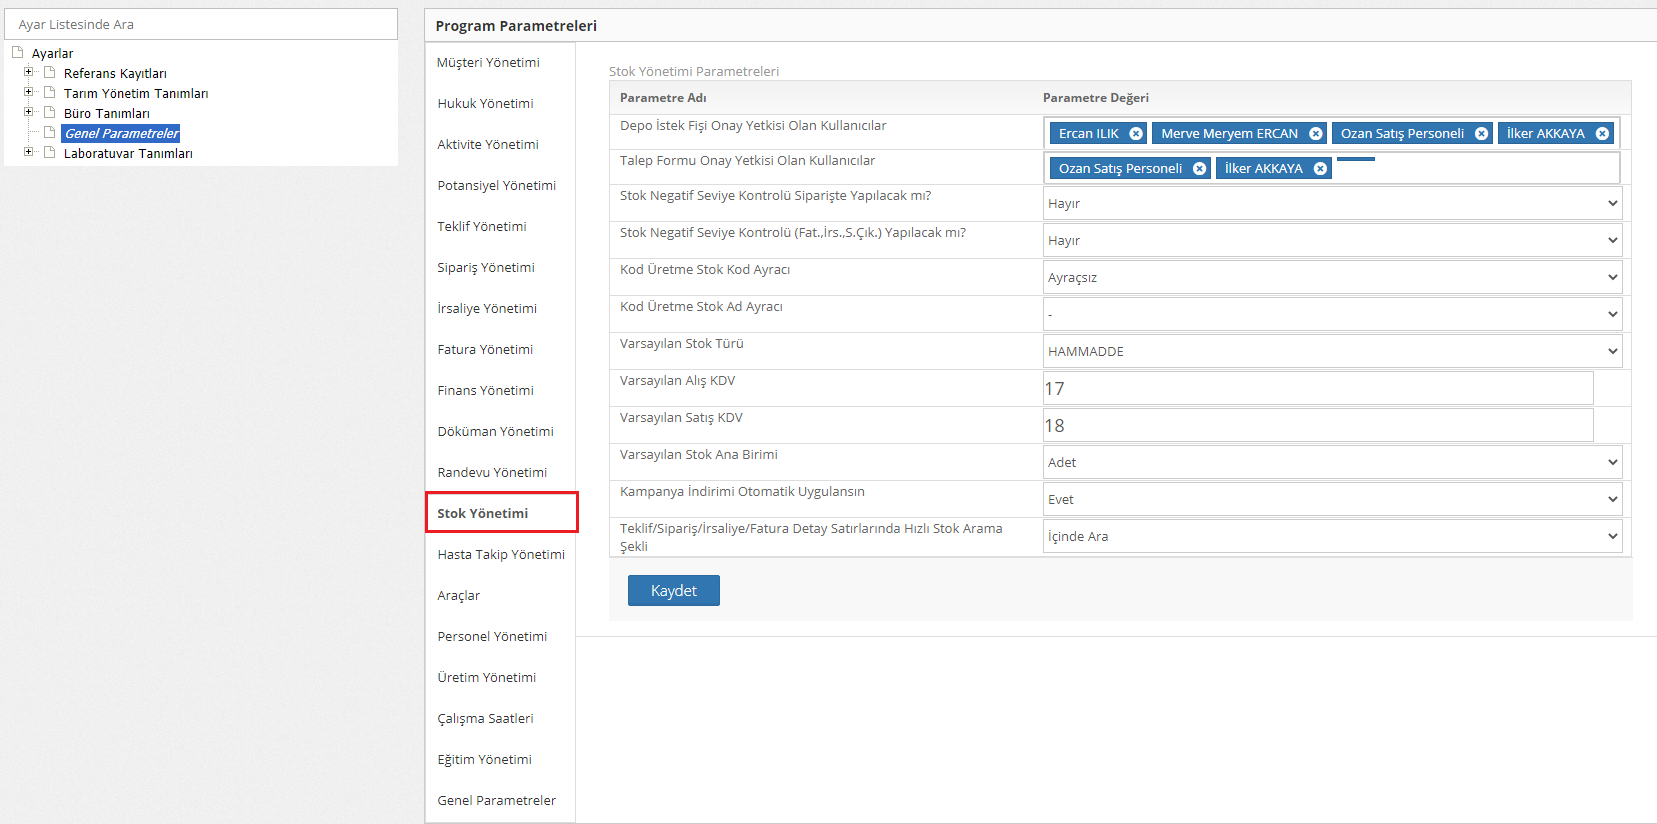
Task: Open Müşteri Yönetimi parameters tab
Action: tap(488, 62)
